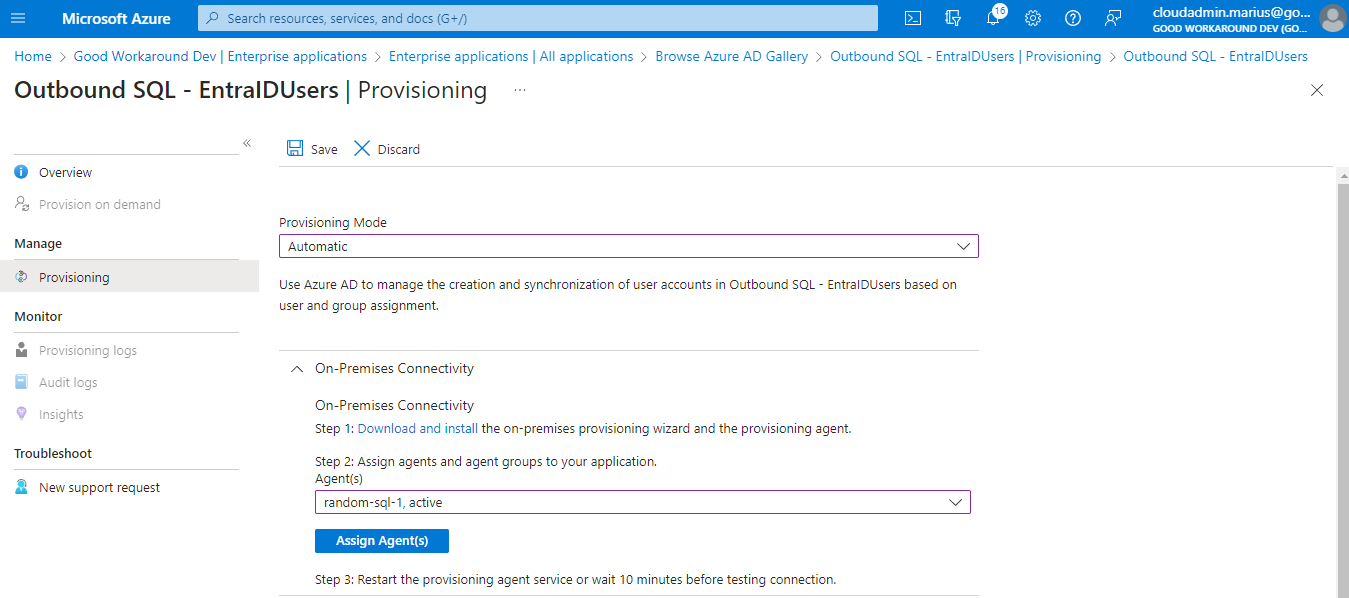Screen dimensions: 1349x598
Task: Open the Provisioning Mode dropdown
Action: 628,246
